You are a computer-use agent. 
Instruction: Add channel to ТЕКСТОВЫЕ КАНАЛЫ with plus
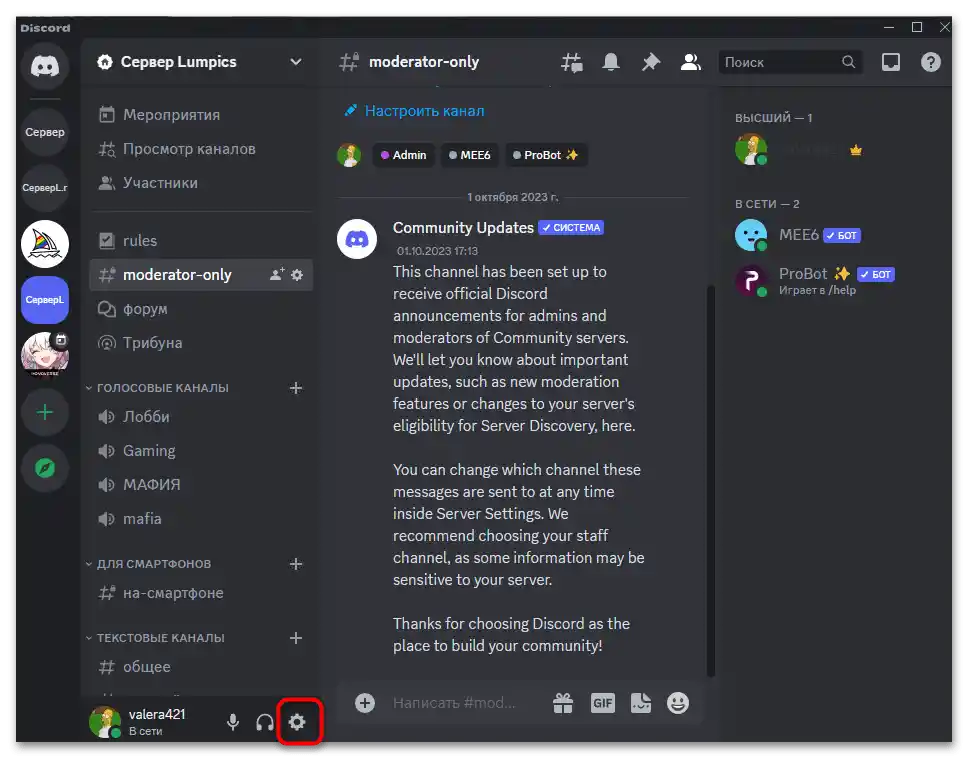(x=296, y=638)
